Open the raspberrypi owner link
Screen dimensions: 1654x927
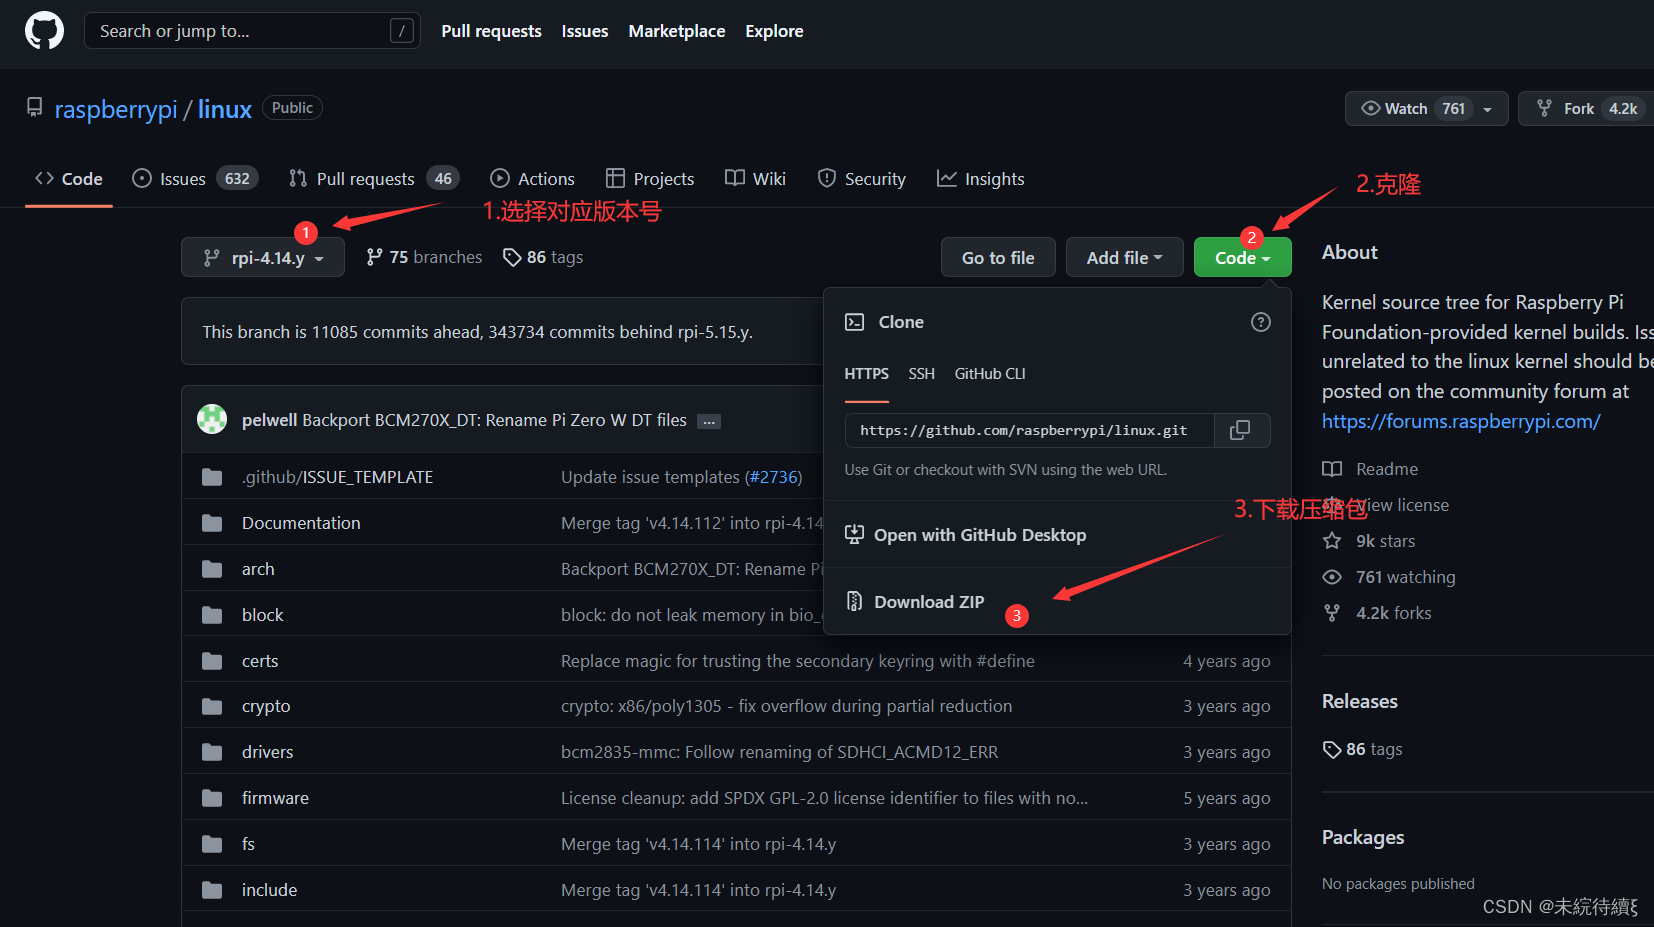click(x=116, y=109)
